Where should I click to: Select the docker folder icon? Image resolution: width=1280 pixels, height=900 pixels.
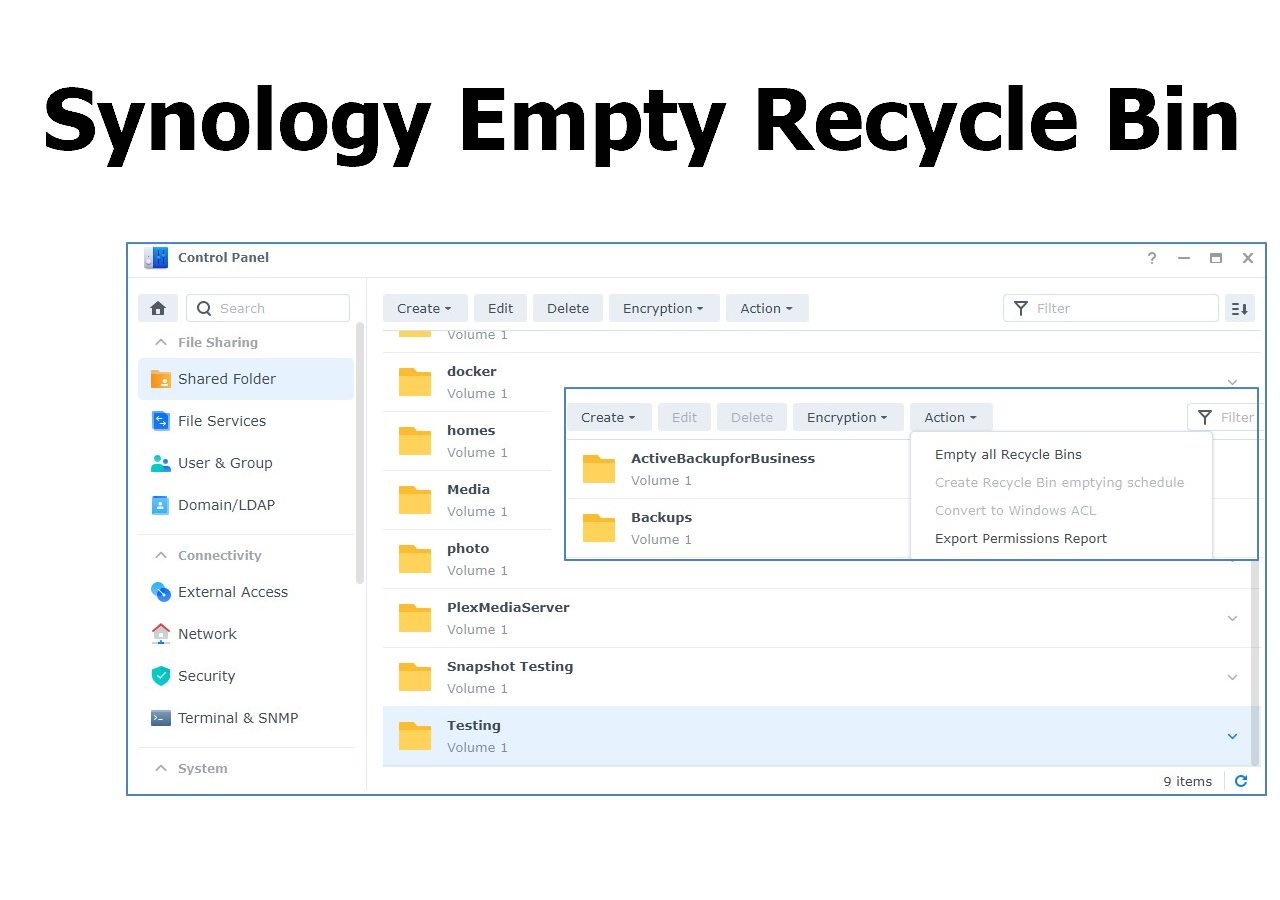coord(415,382)
